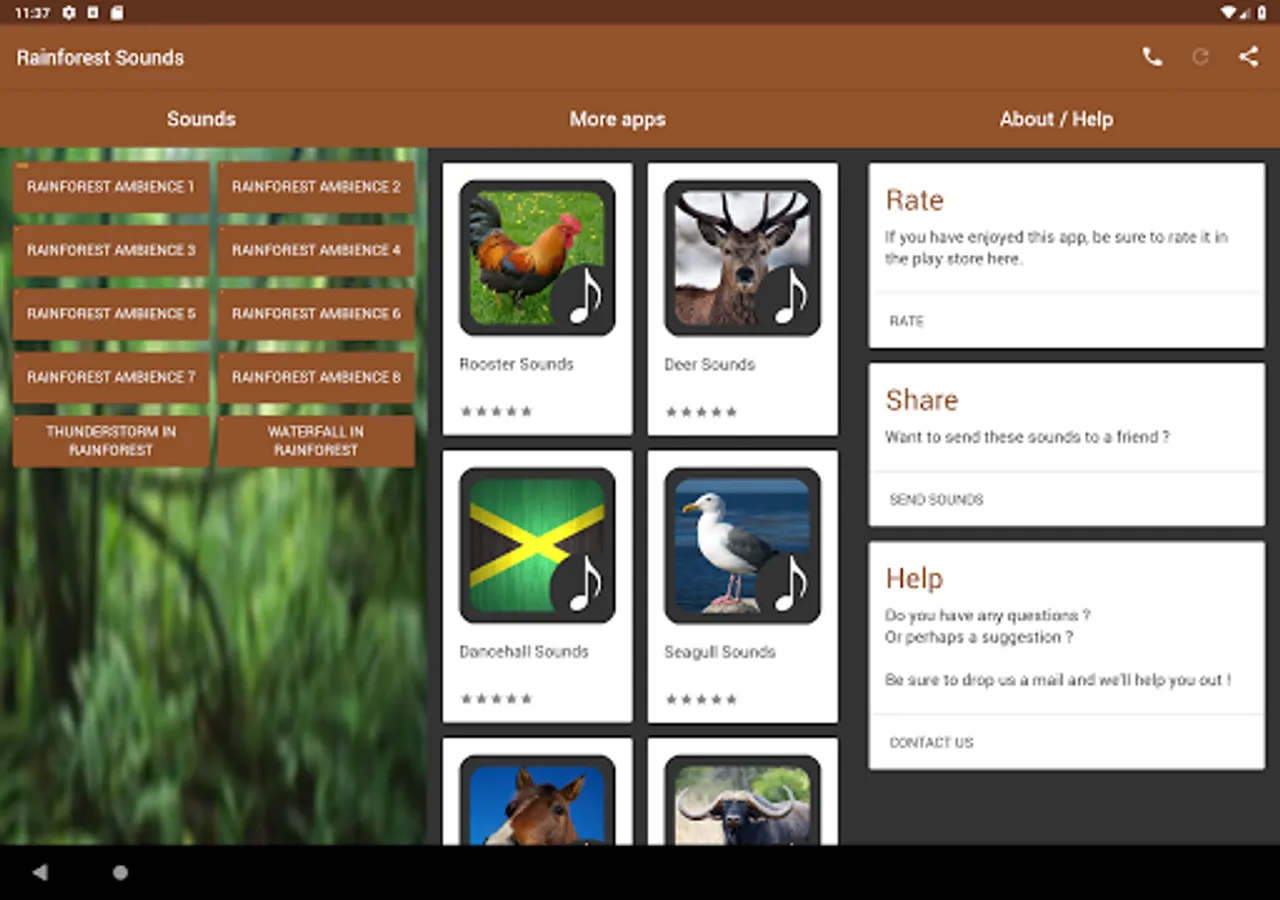Click the refresh icon in header
1280x900 pixels.
coord(1200,57)
